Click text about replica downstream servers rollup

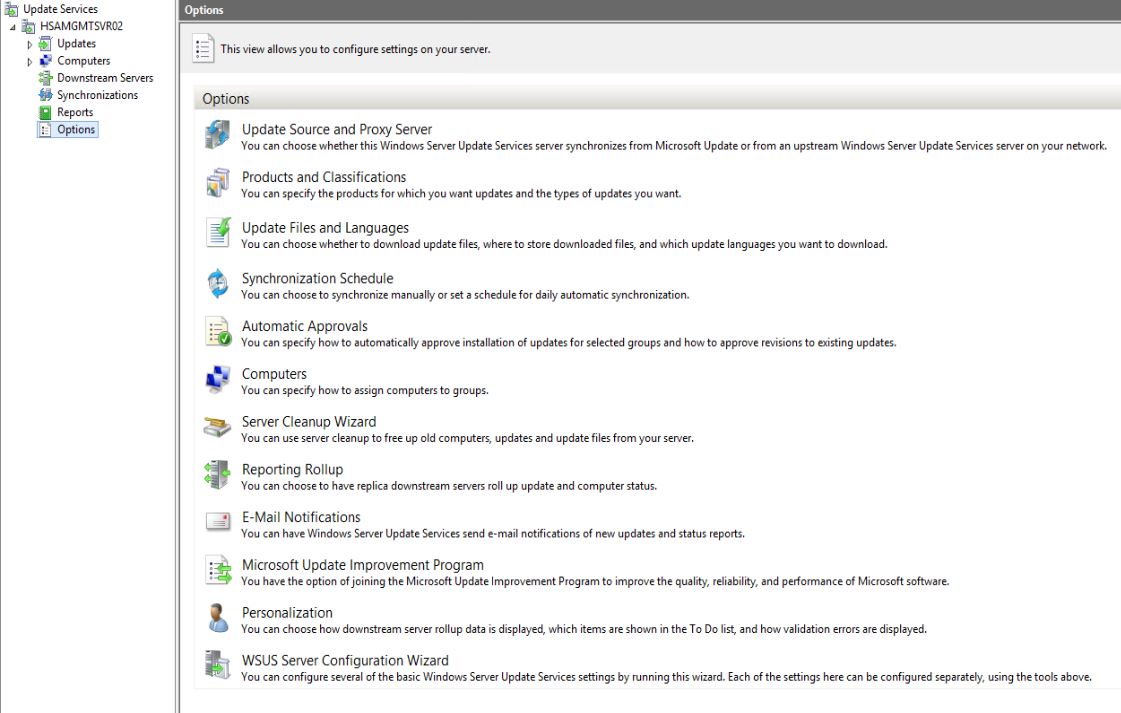pos(448,486)
